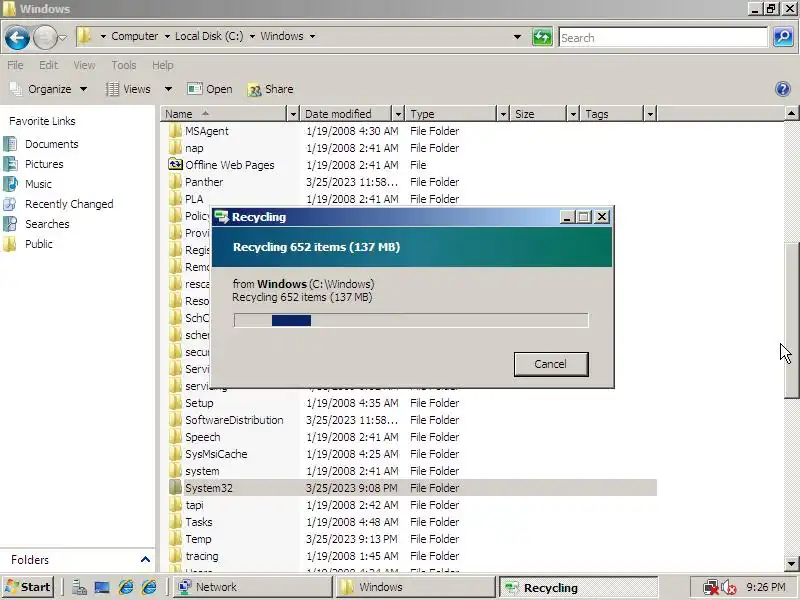Click the Search magnifier button
This screenshot has height=600, width=800.
pos(783,37)
